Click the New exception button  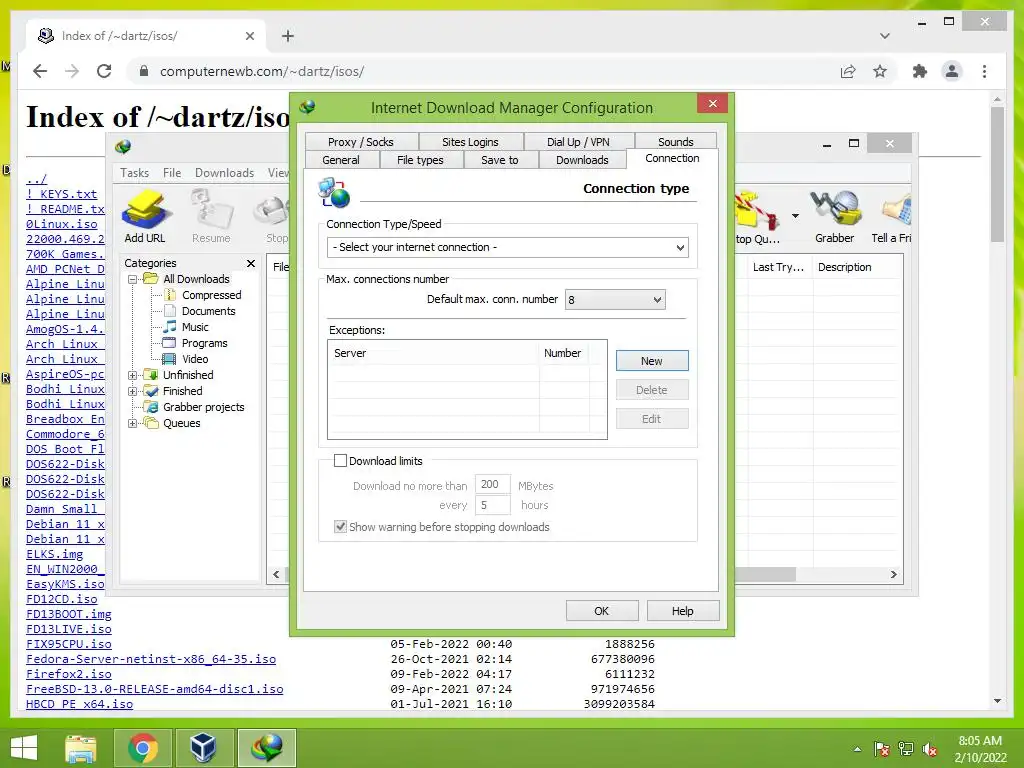coord(652,361)
